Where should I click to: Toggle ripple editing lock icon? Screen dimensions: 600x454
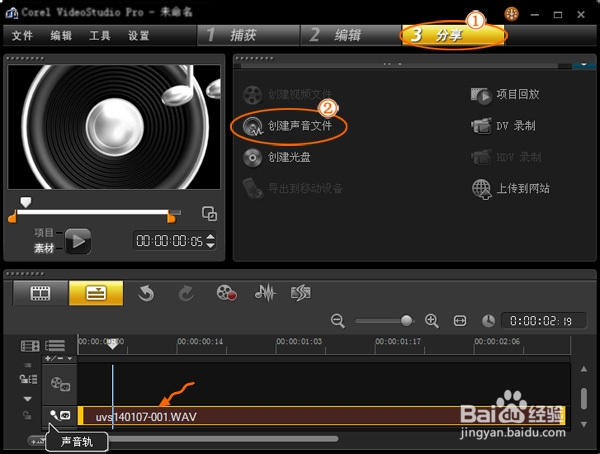tap(29, 379)
